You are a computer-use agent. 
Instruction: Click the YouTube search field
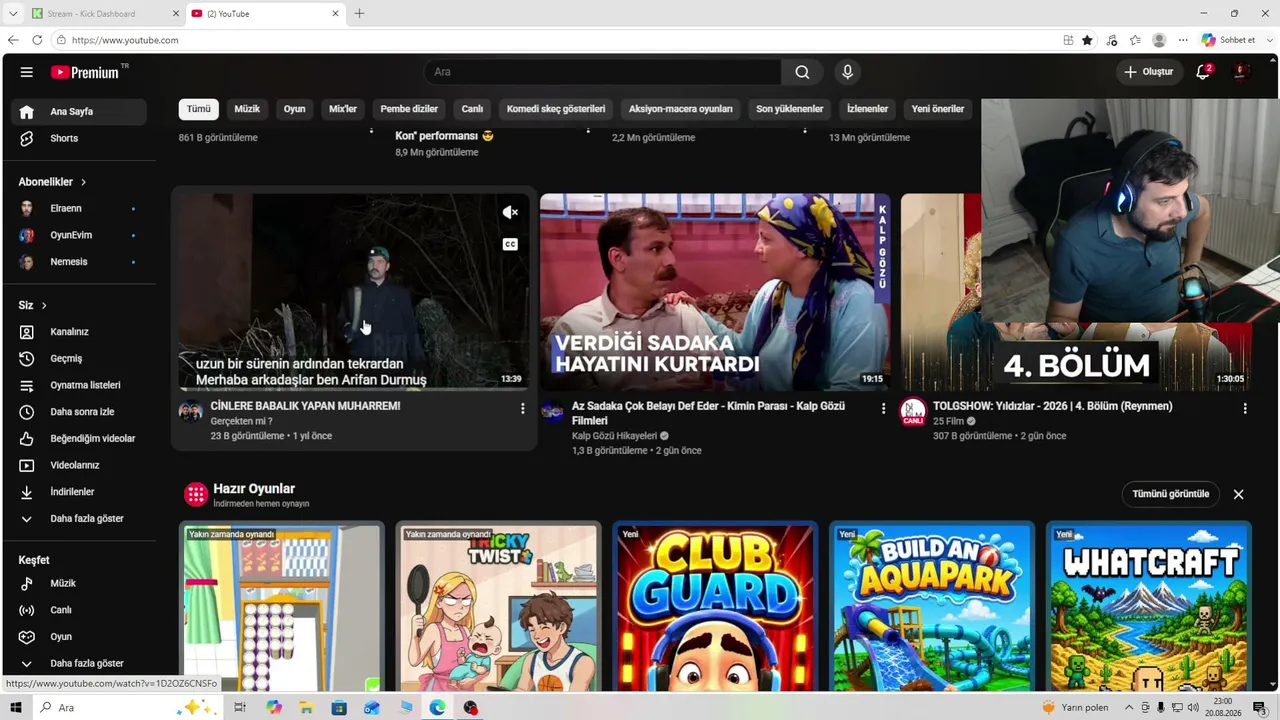coord(603,72)
